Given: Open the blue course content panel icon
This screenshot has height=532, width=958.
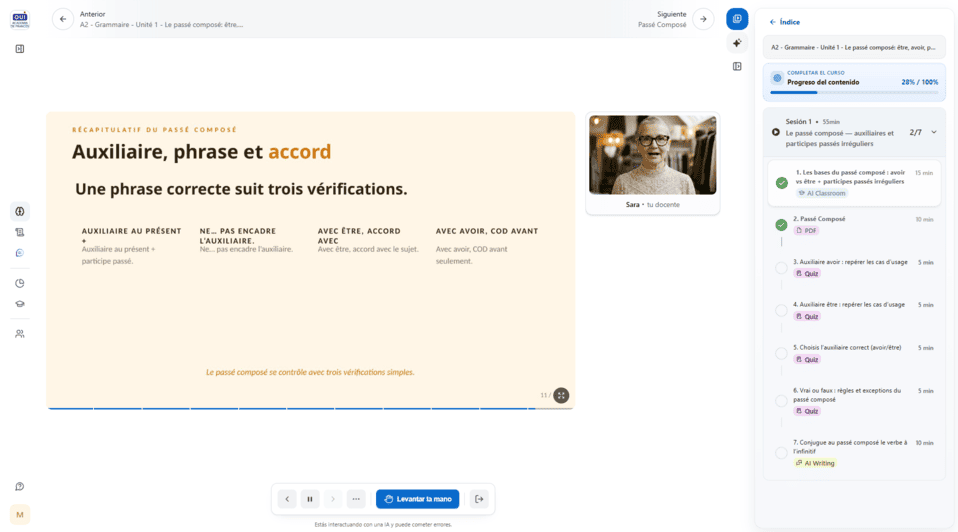Looking at the screenshot, I should (x=737, y=19).
